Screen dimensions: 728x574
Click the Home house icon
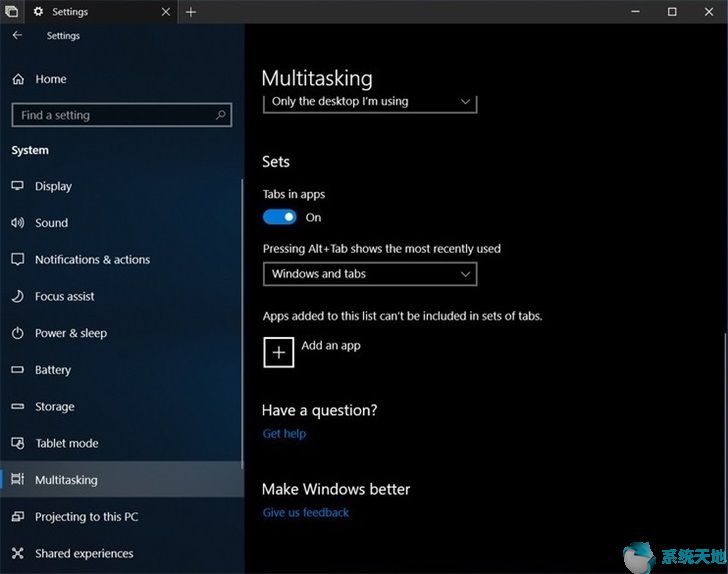coord(18,79)
